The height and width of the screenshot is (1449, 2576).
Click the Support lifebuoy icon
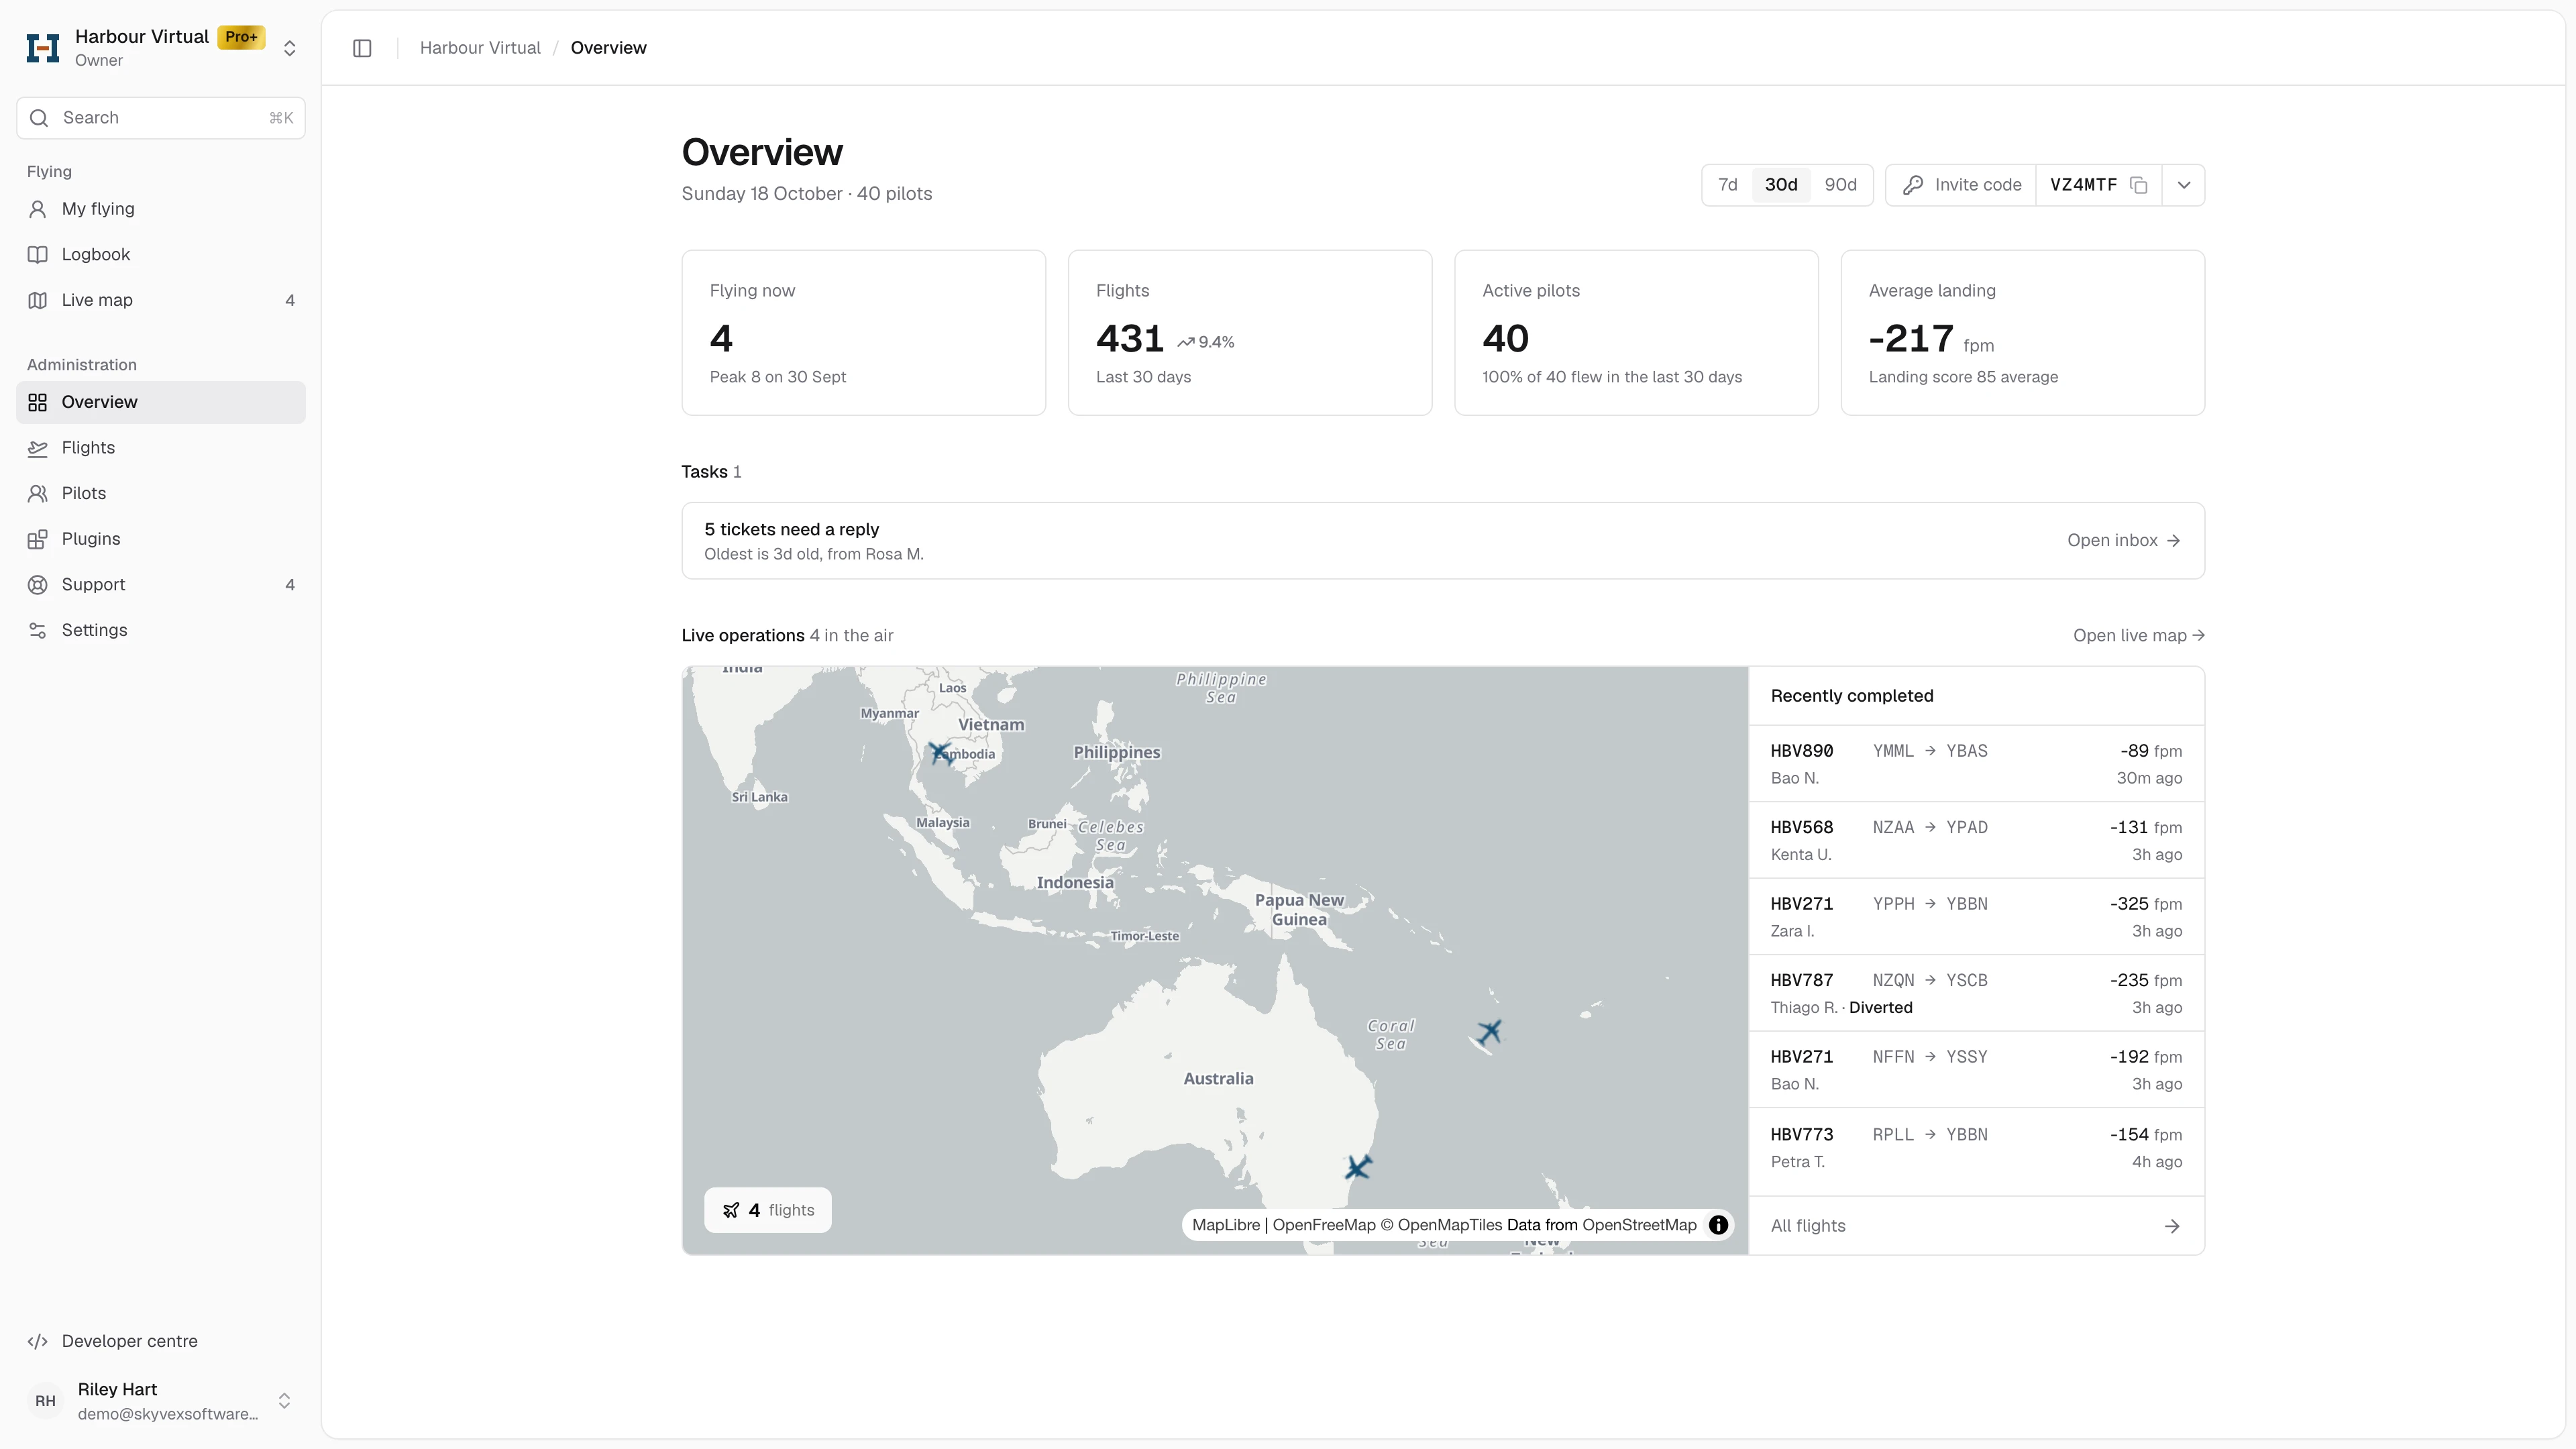[38, 585]
